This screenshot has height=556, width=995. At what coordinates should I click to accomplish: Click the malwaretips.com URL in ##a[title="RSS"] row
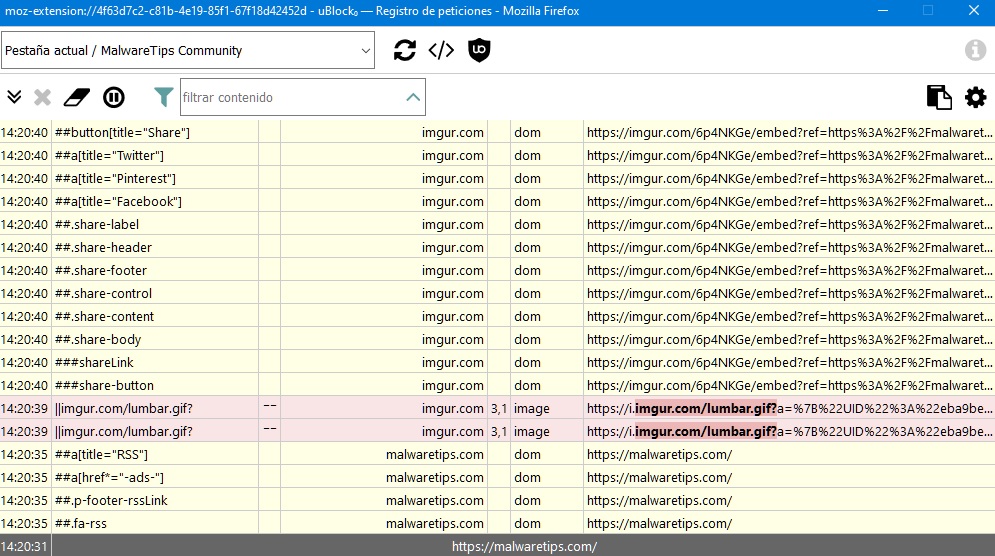(x=659, y=454)
